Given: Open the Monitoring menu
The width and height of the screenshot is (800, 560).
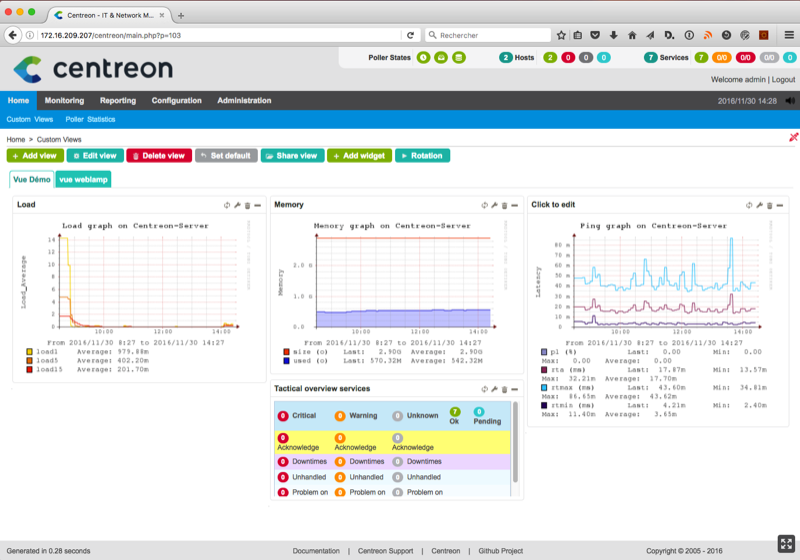Looking at the screenshot, I should (x=64, y=101).
